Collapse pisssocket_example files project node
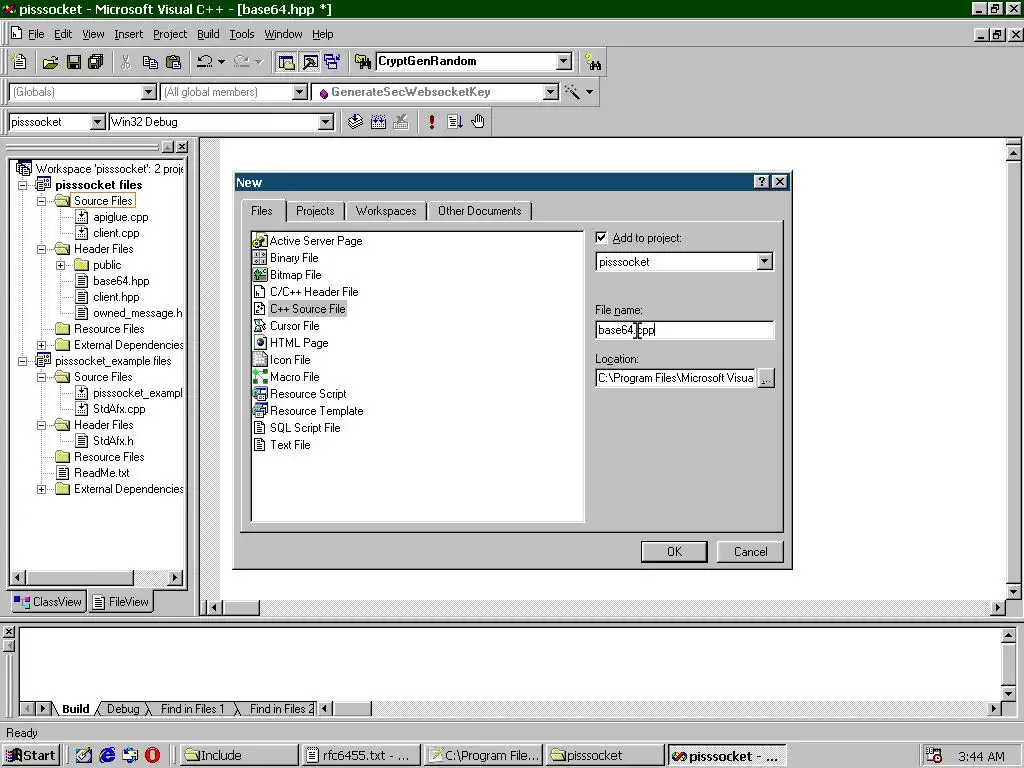 click(x=23, y=361)
